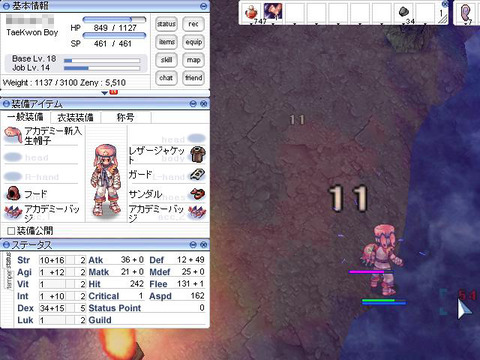Click the Aspd value 162
480x360 pixels.
click(x=197, y=296)
